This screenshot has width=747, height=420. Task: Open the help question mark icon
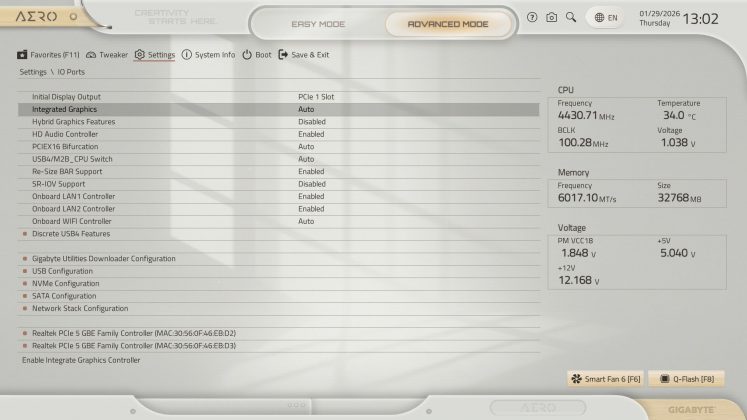click(532, 18)
